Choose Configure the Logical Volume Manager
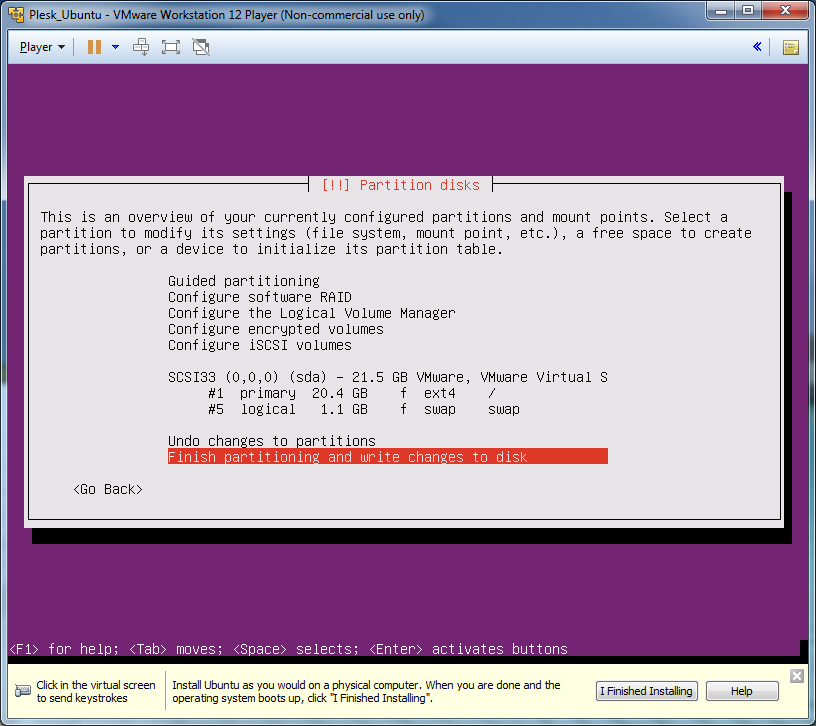Image resolution: width=816 pixels, height=726 pixels. click(311, 313)
